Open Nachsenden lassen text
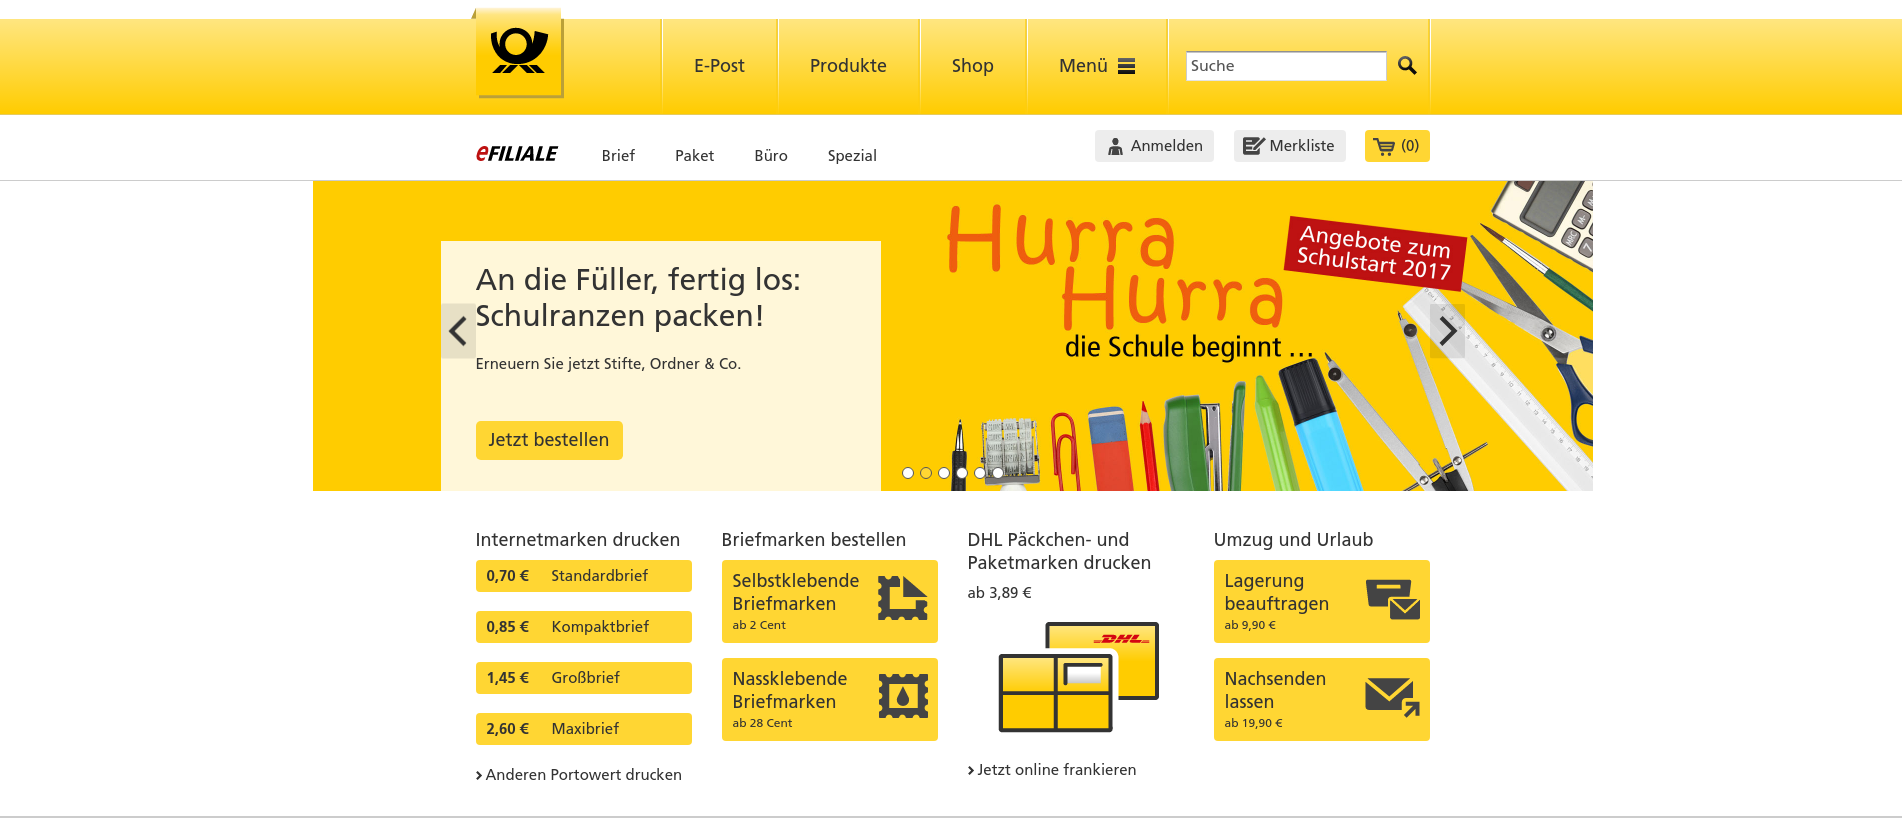The height and width of the screenshot is (838, 1902). (x=1275, y=690)
